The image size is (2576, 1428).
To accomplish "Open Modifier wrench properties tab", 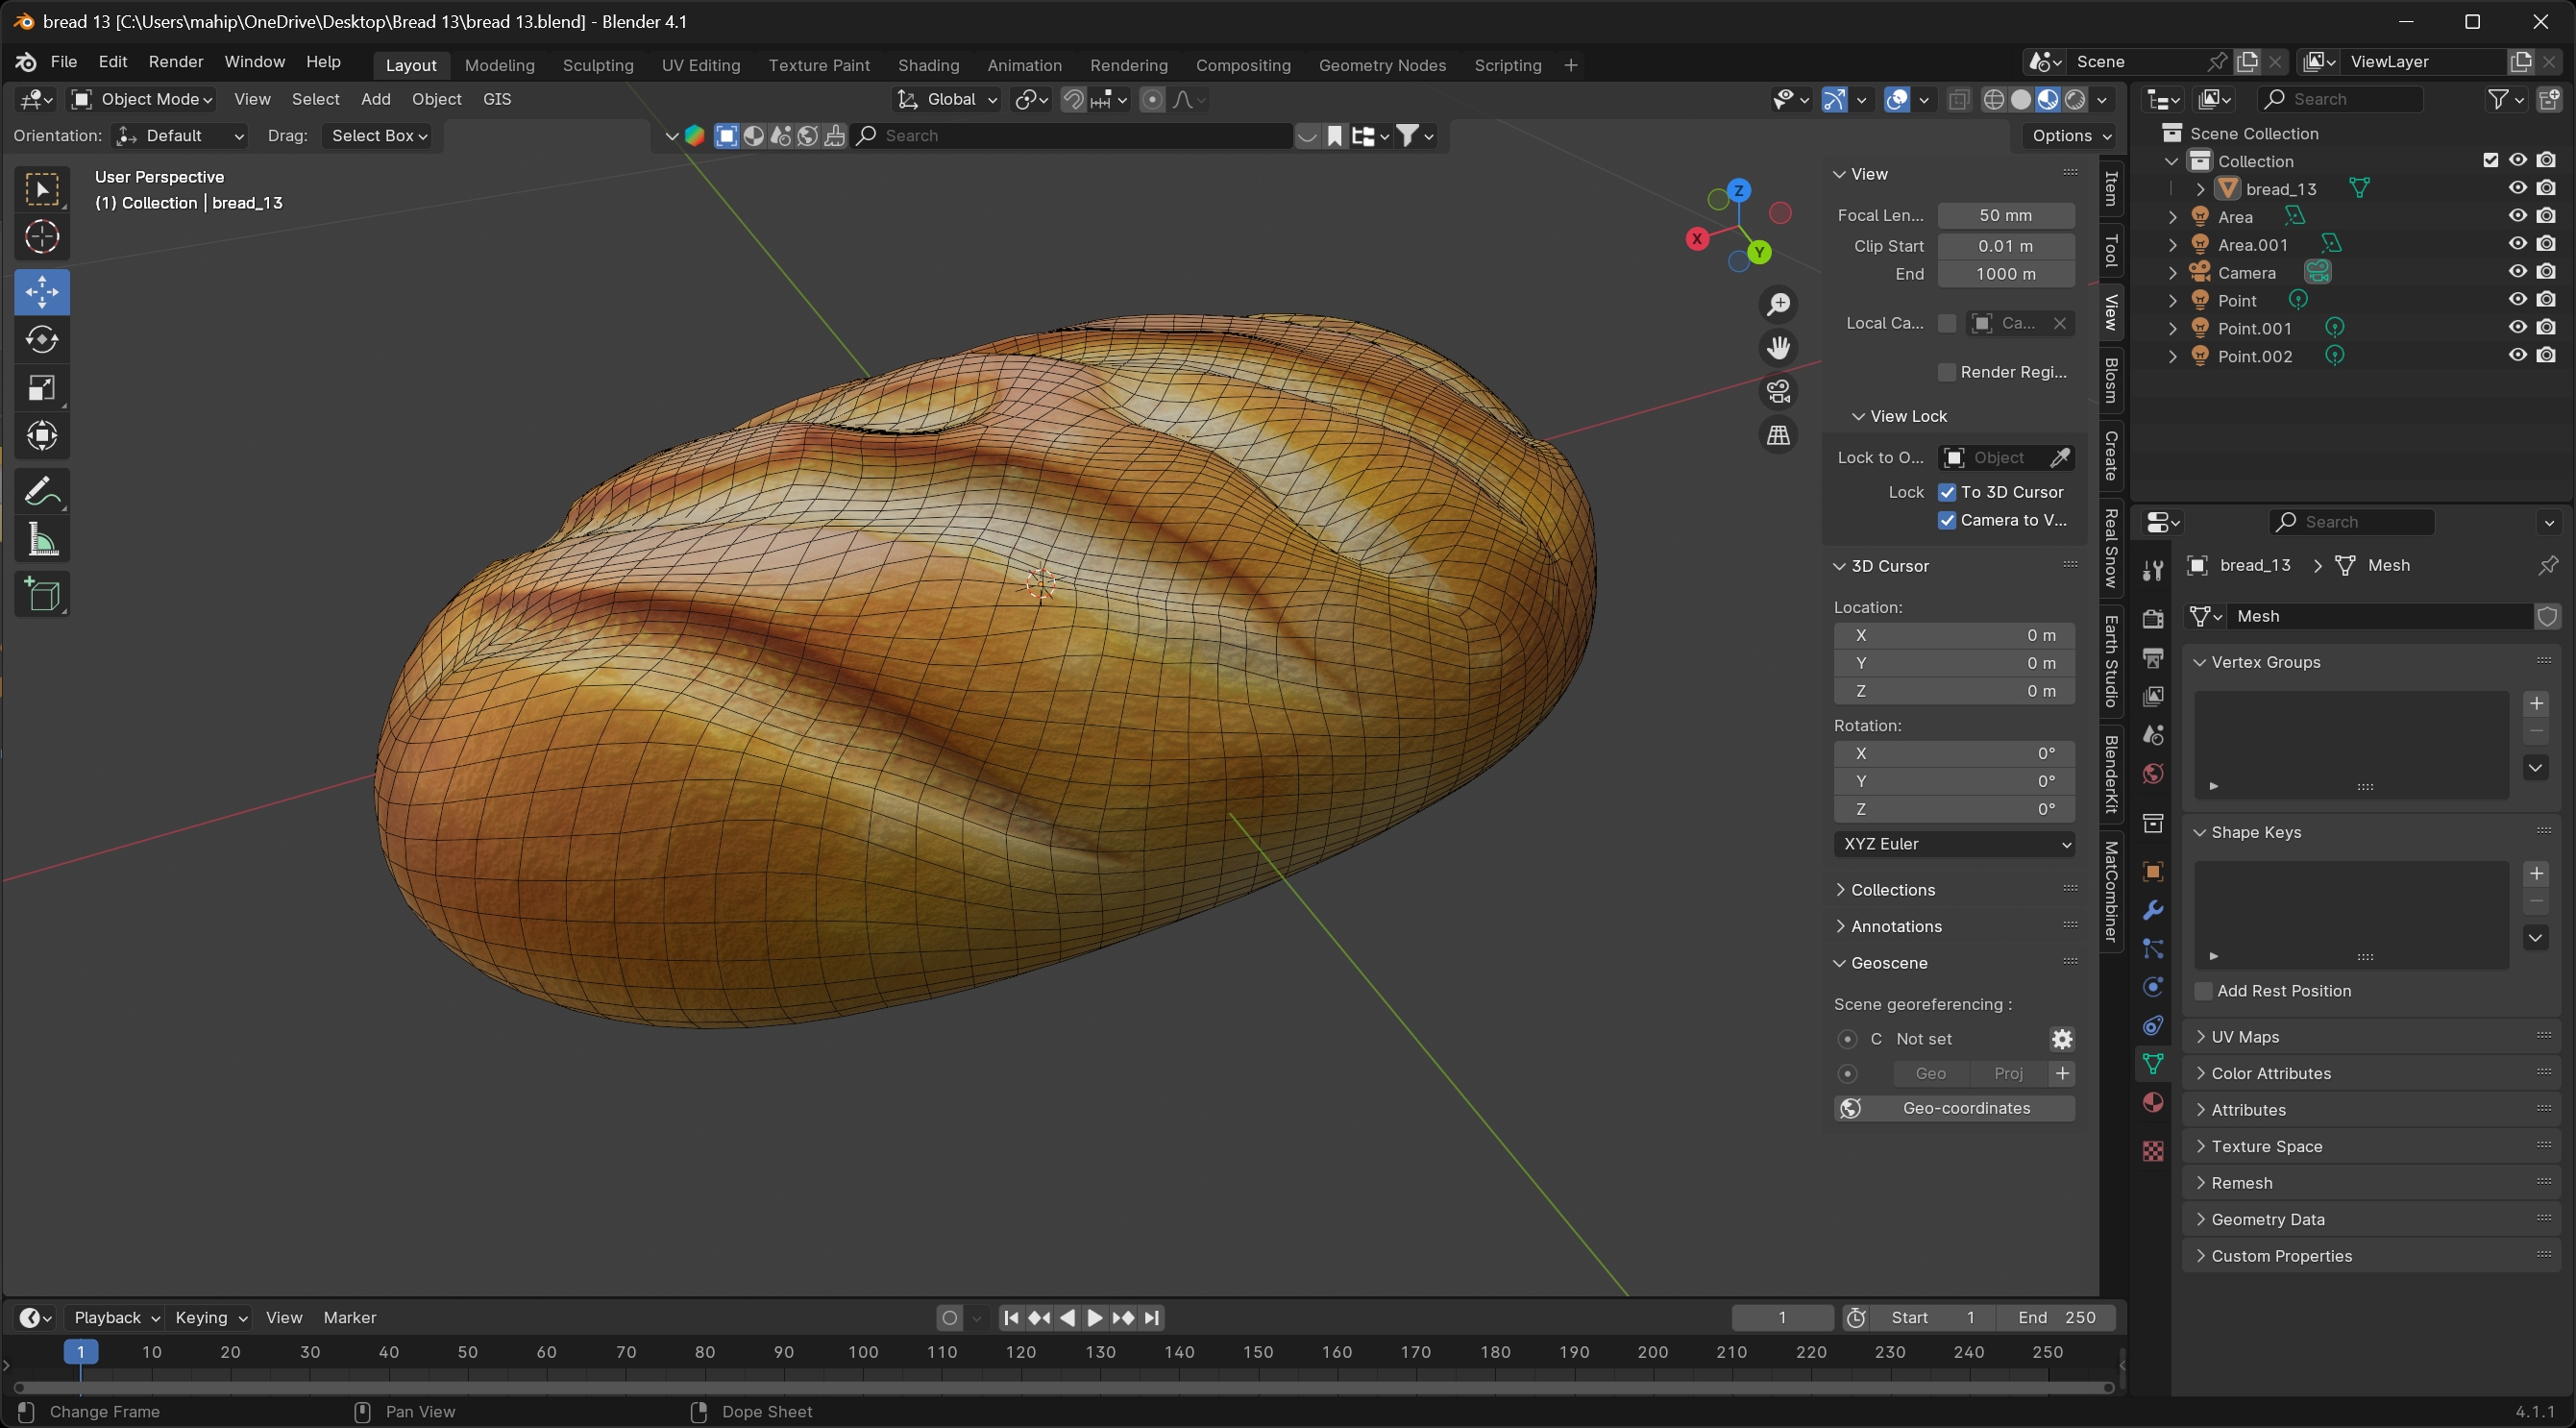I will [x=2153, y=910].
